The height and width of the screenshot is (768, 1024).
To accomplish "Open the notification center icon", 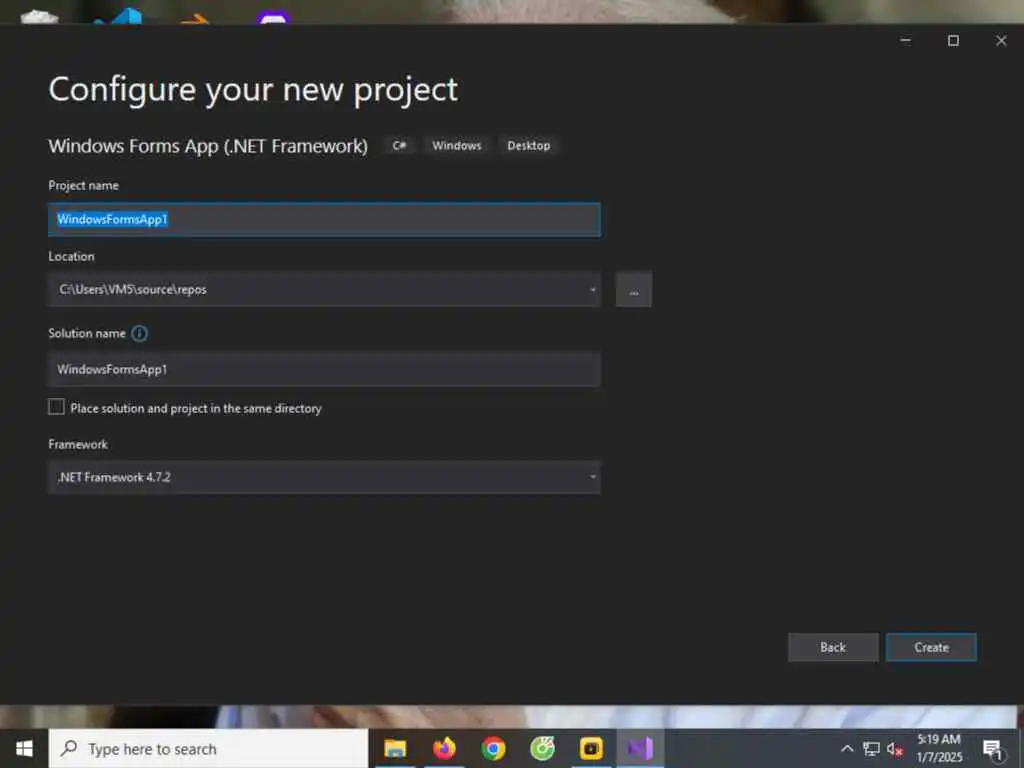I will tap(993, 749).
